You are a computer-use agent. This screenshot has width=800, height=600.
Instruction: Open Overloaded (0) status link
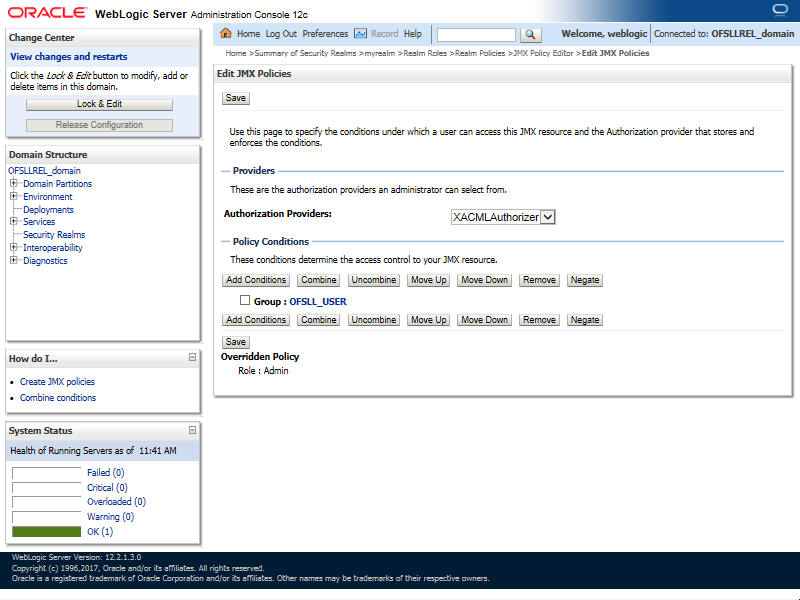click(116, 502)
